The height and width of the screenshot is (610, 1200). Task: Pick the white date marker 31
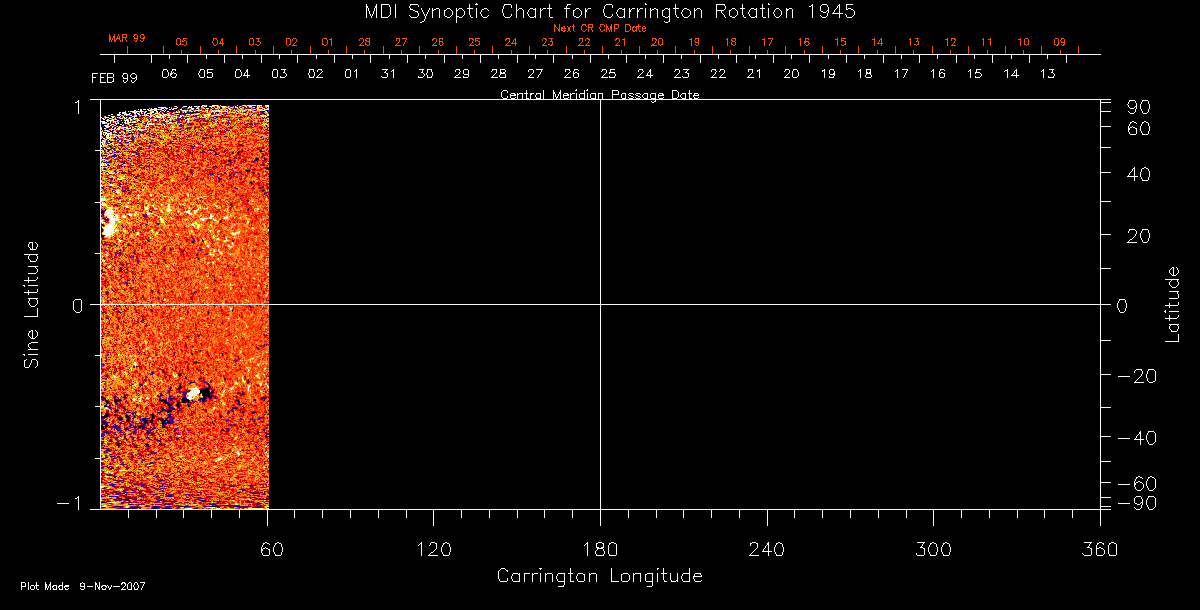[388, 74]
